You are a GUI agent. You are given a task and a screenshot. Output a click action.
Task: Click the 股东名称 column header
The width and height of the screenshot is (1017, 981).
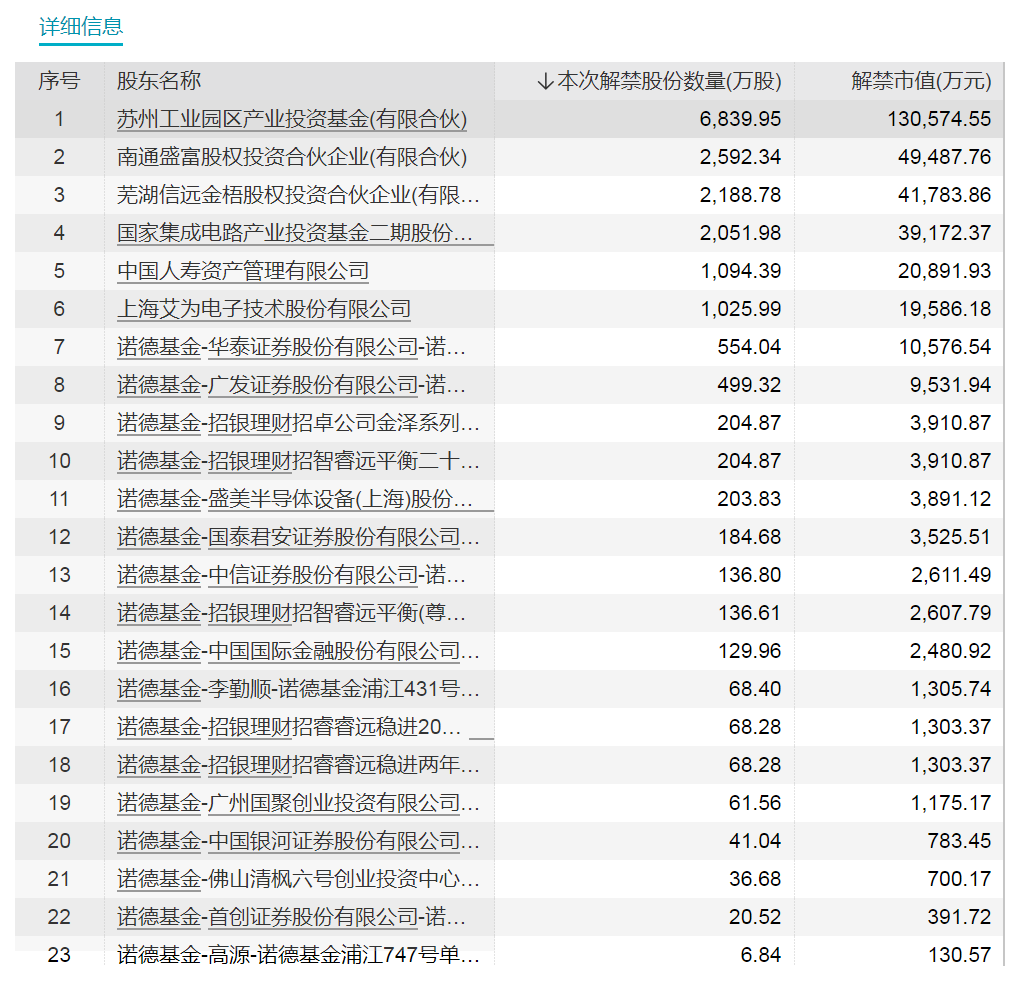coord(159,81)
